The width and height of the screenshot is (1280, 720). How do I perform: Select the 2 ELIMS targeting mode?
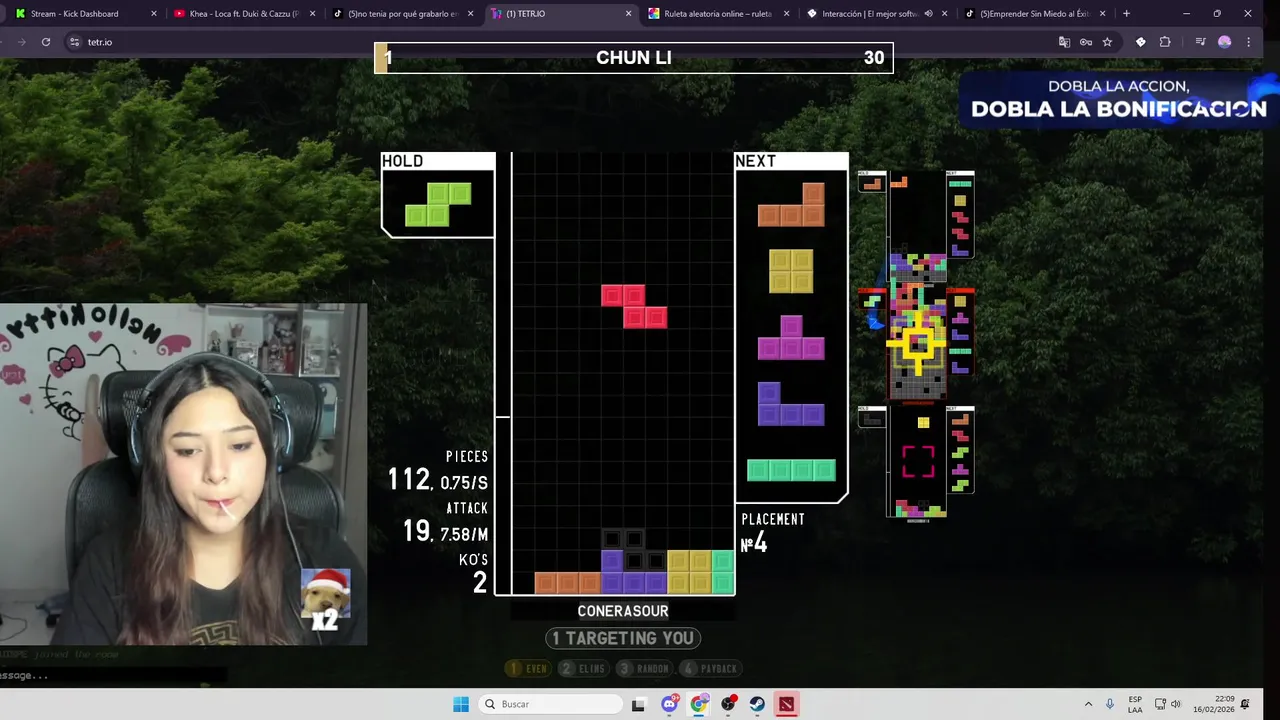[x=584, y=668]
